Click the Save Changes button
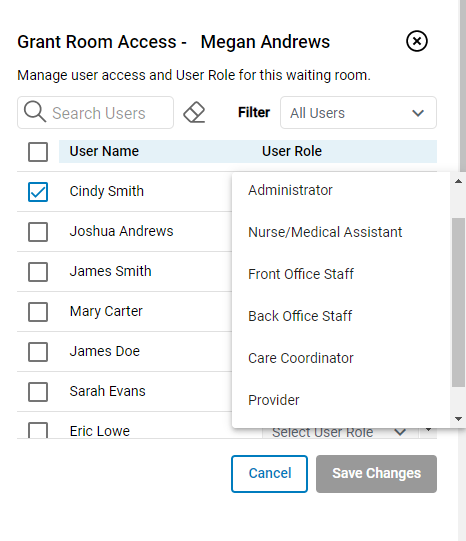The height and width of the screenshot is (541, 466). coord(376,473)
